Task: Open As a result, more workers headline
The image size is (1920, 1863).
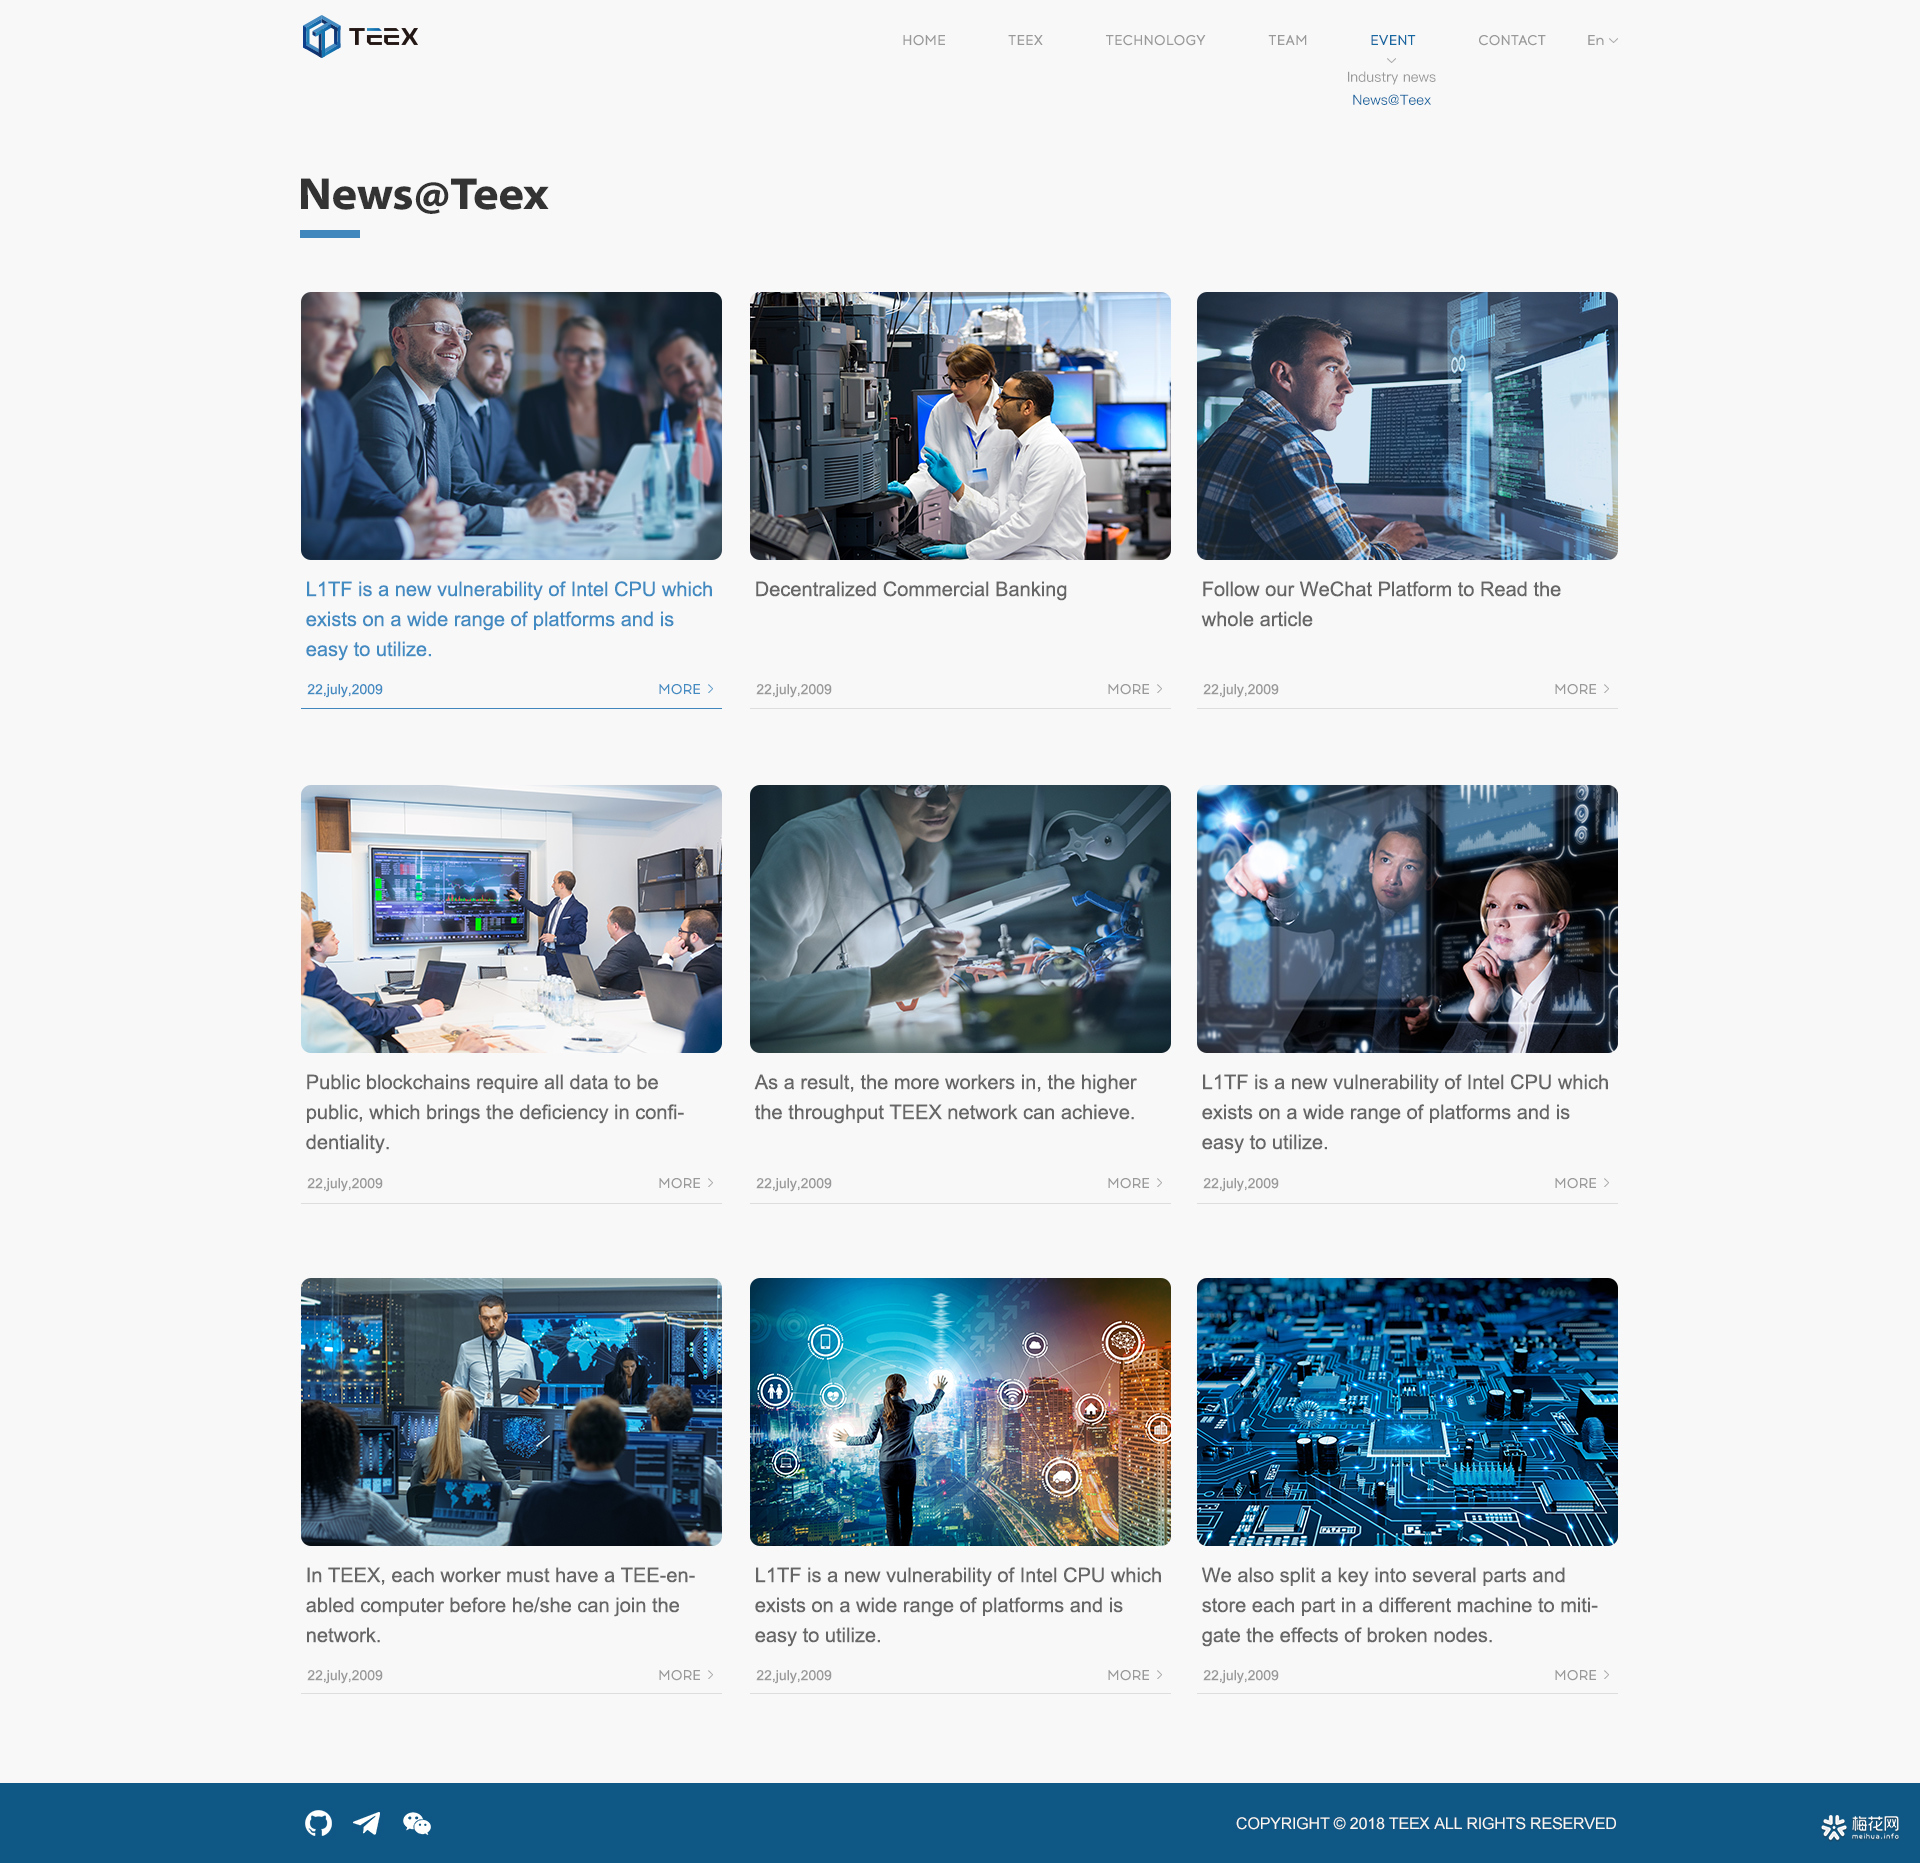Action: (945, 1097)
